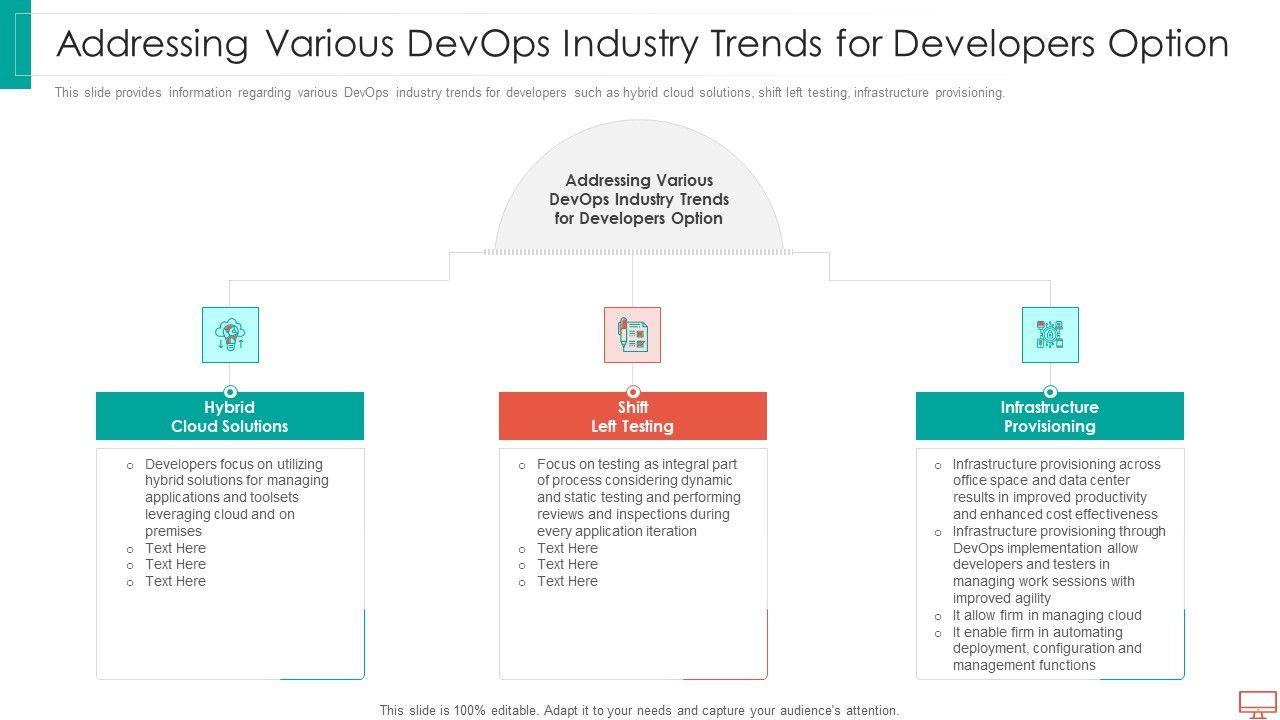
Task: Click the presentation screen icon in bottom corner
Action: tap(1257, 704)
